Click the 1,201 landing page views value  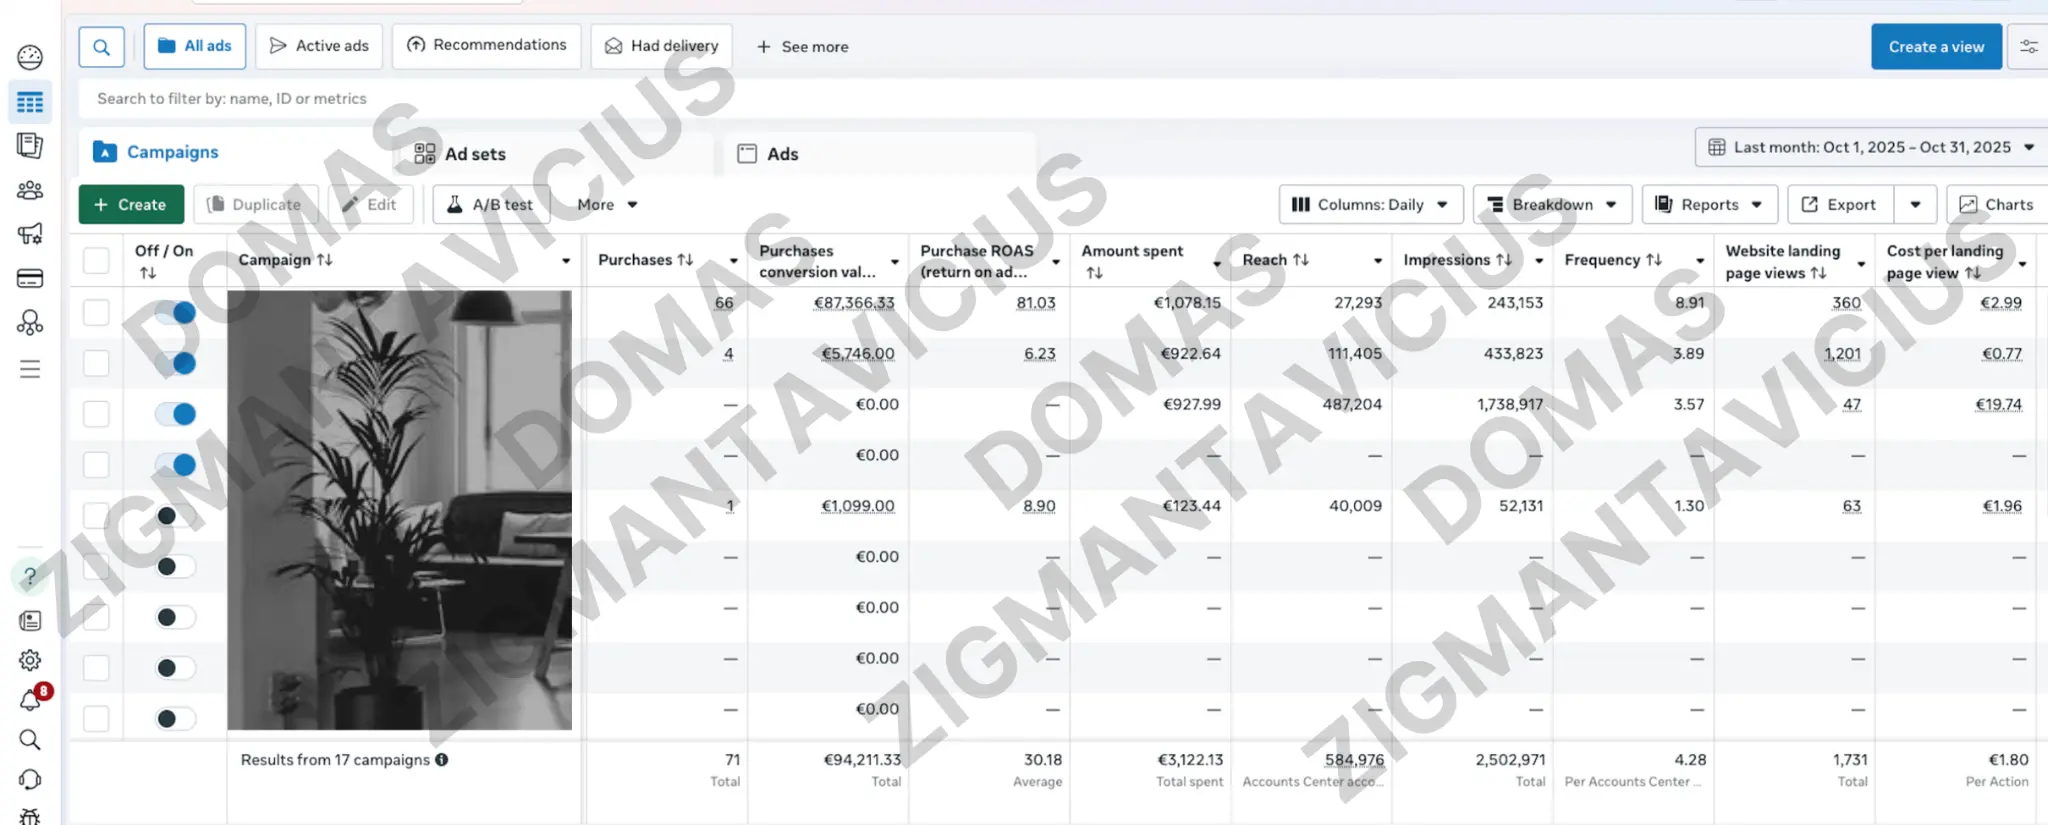(x=1842, y=354)
